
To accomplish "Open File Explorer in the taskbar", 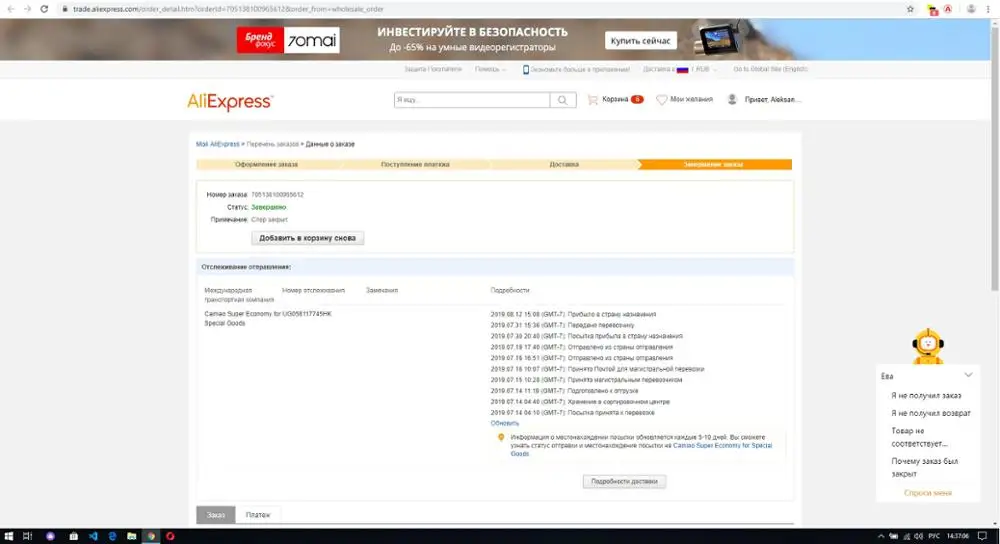I will [x=131, y=536].
